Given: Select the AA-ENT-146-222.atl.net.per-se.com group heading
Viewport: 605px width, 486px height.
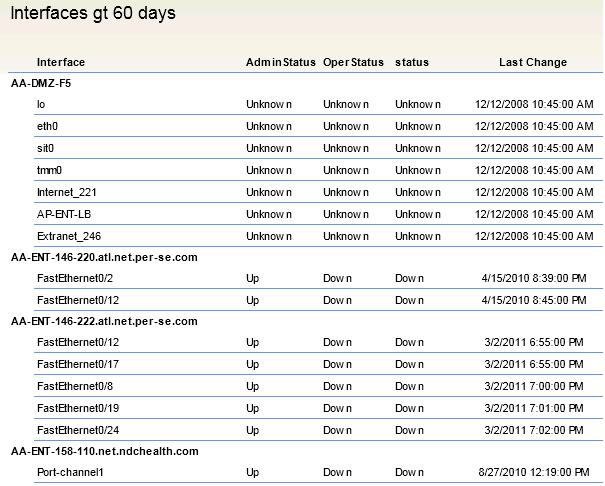Looking at the screenshot, I should (x=104, y=321).
